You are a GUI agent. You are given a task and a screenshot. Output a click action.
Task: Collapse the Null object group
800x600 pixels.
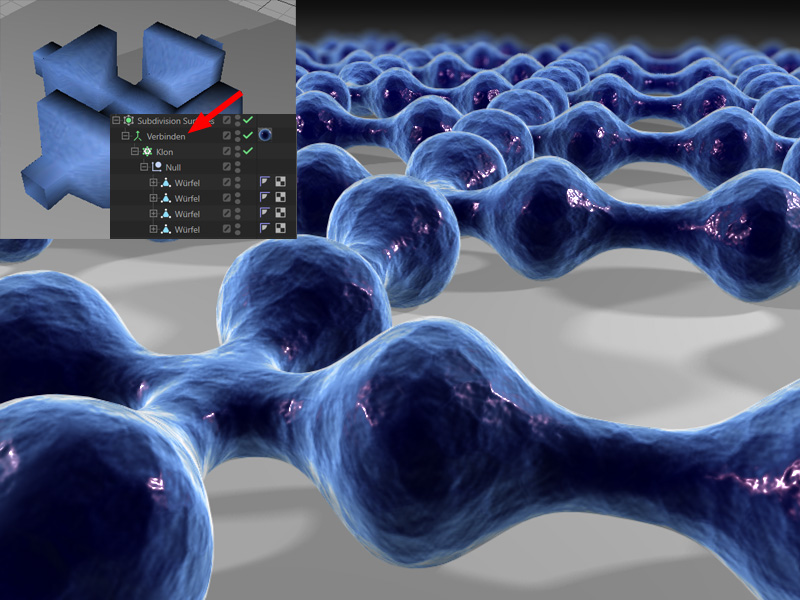pyautogui.click(x=144, y=167)
